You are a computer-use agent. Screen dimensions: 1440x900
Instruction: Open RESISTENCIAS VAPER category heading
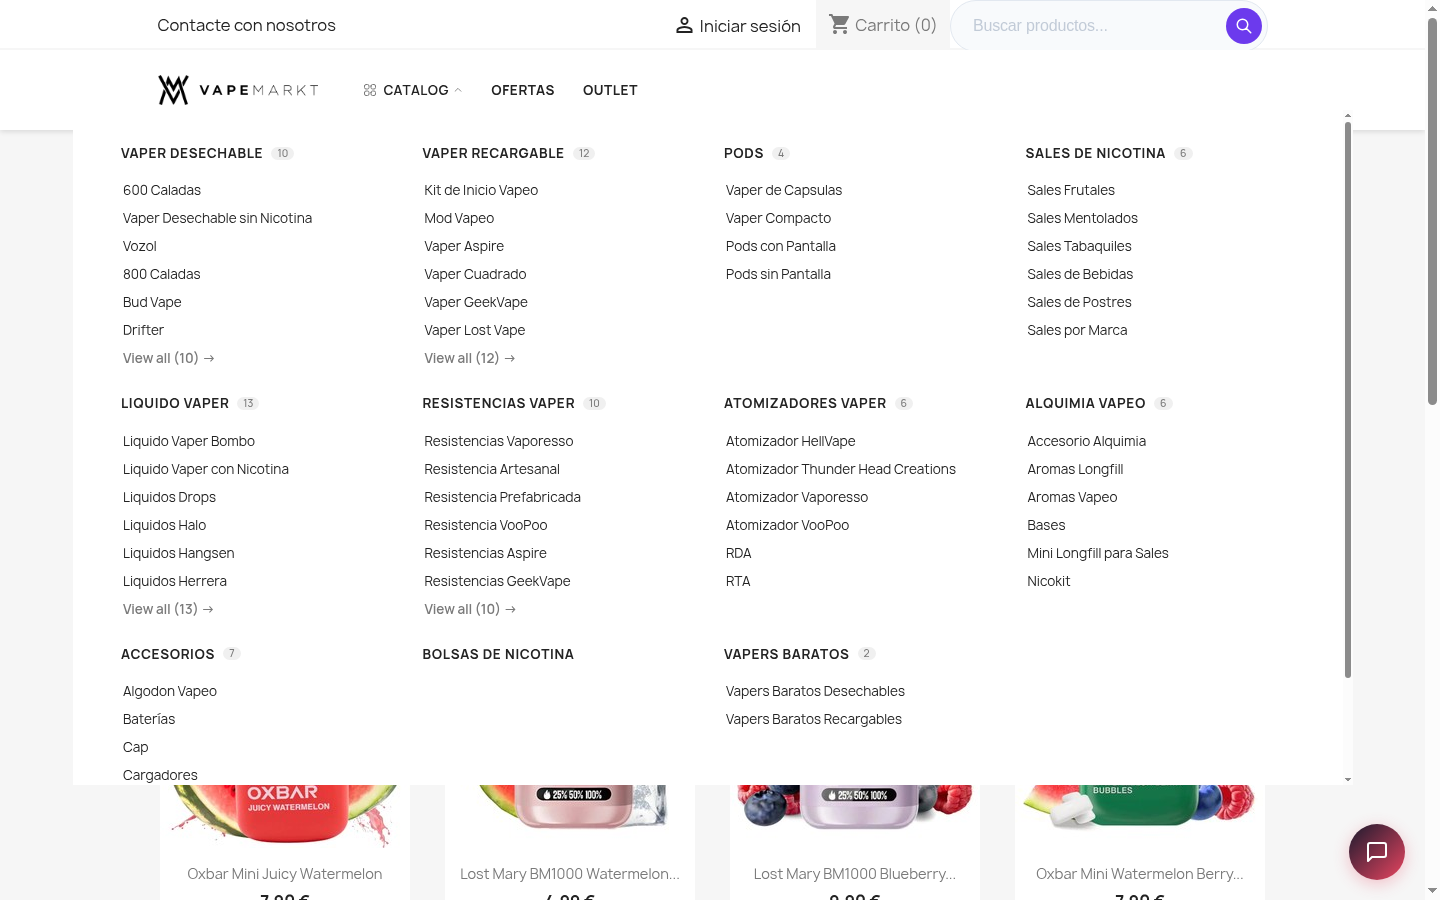[498, 403]
